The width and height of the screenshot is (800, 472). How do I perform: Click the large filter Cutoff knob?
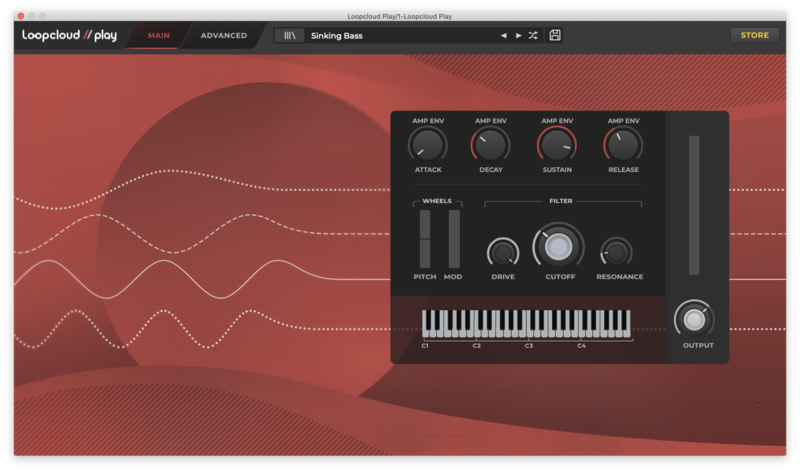pyautogui.click(x=559, y=247)
